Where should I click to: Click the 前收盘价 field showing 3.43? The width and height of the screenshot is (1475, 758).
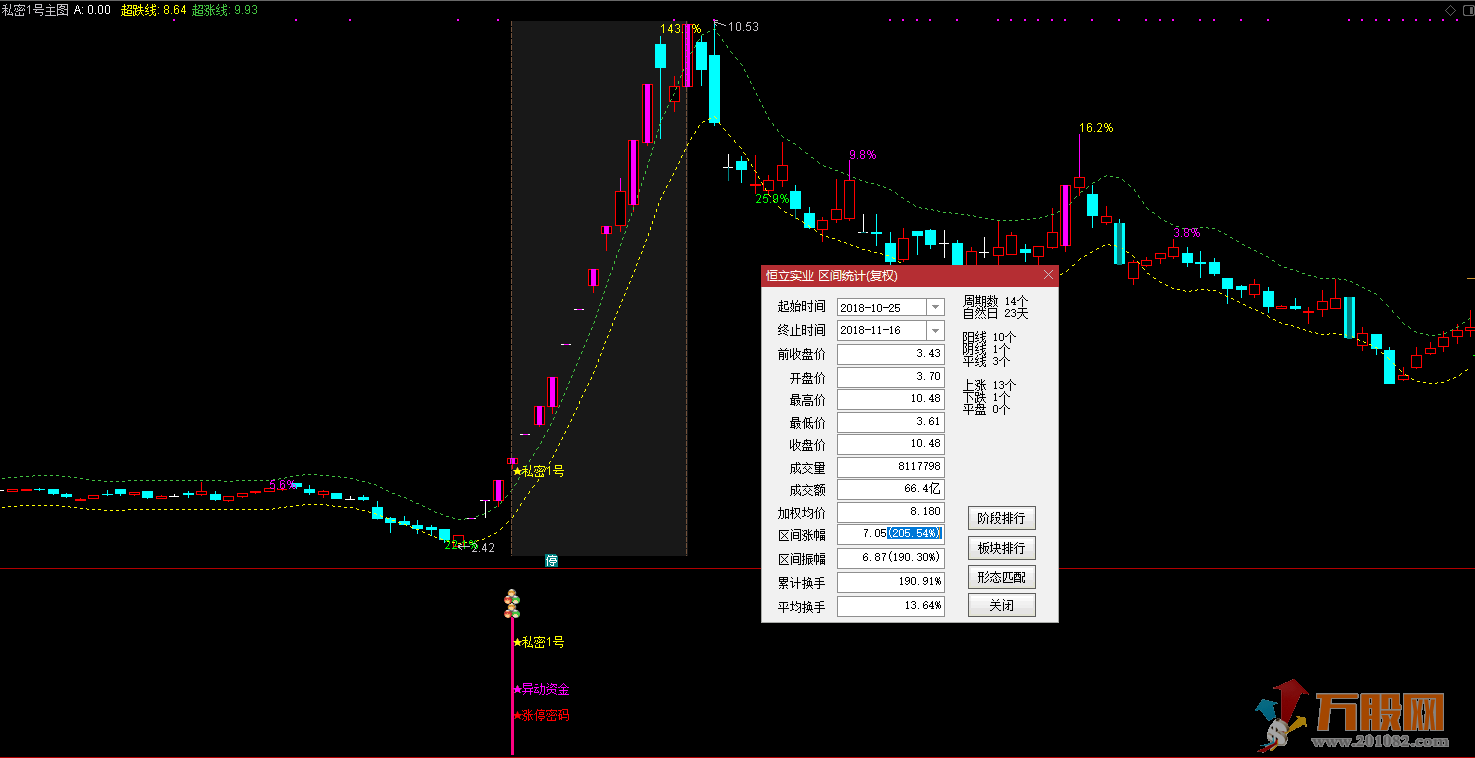click(890, 354)
